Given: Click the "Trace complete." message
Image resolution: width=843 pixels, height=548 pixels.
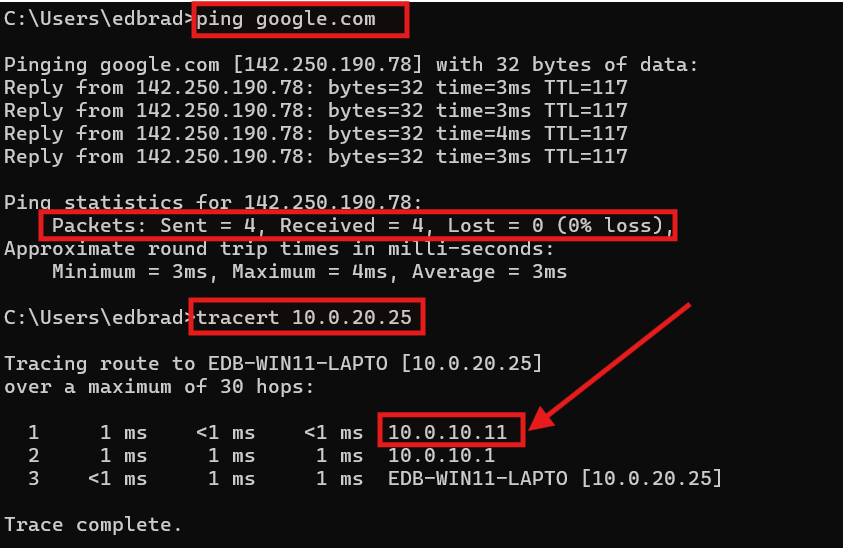Looking at the screenshot, I should click(94, 524).
